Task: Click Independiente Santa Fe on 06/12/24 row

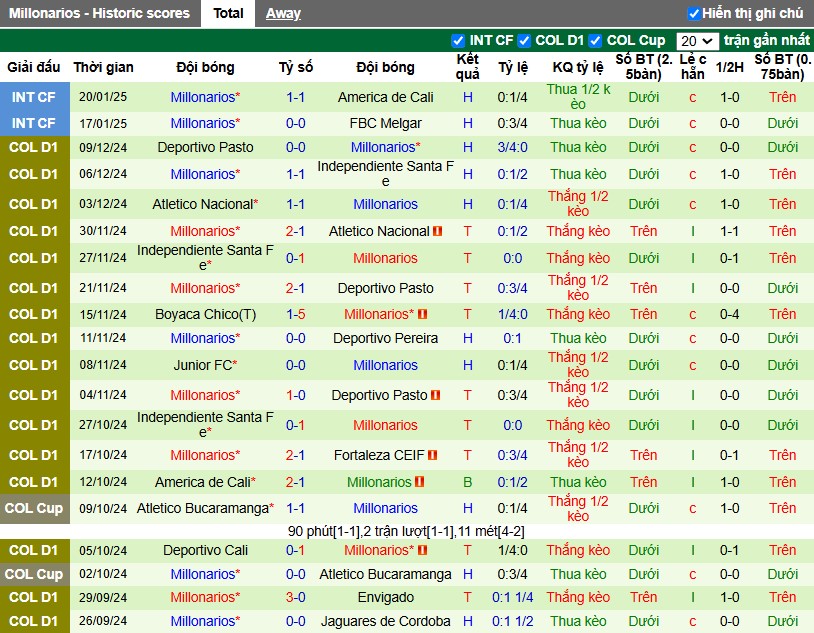Action: pos(385,174)
